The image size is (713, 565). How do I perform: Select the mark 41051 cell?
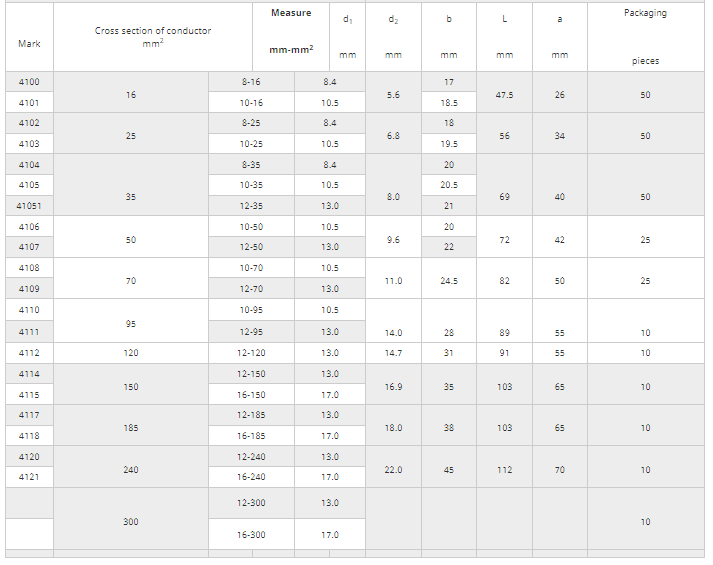pyautogui.click(x=29, y=206)
